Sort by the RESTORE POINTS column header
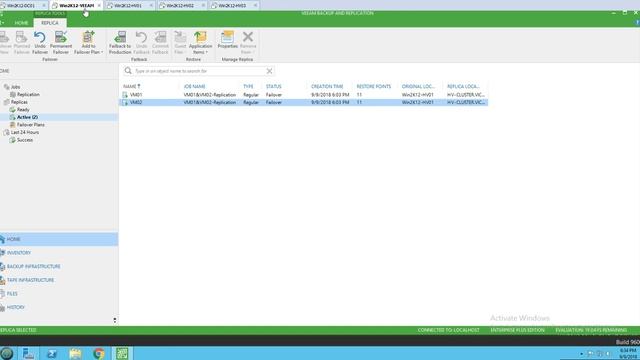Image resolution: width=640 pixels, height=360 pixels. (373, 87)
